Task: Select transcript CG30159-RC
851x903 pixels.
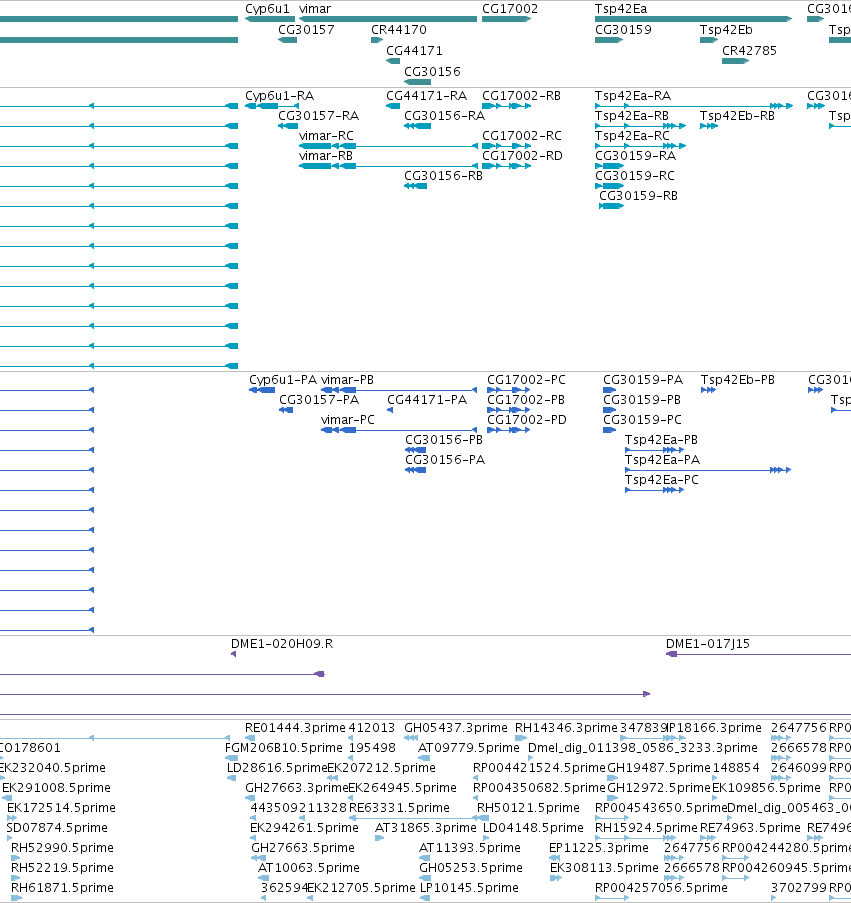Action: 635,176
